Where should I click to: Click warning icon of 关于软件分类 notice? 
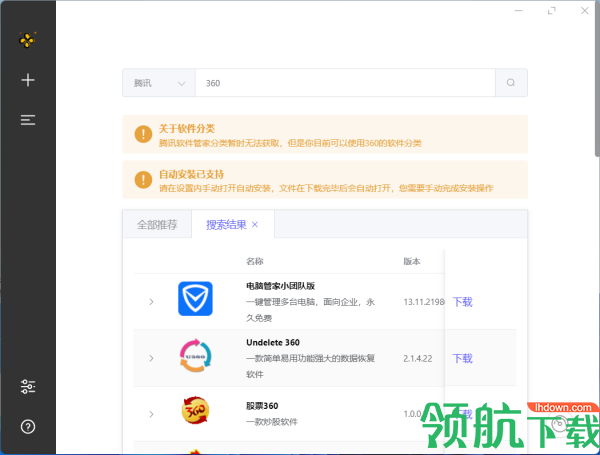(x=143, y=134)
